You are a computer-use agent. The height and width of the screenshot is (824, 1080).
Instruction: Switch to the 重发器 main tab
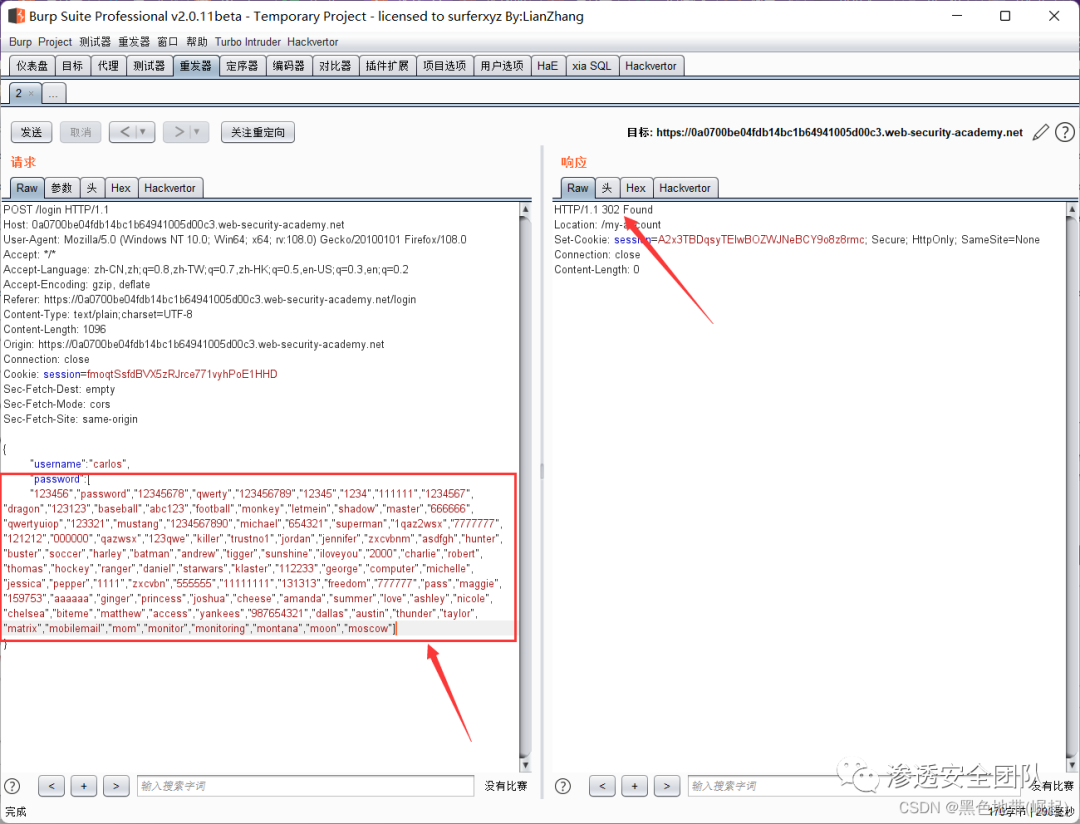(x=196, y=66)
